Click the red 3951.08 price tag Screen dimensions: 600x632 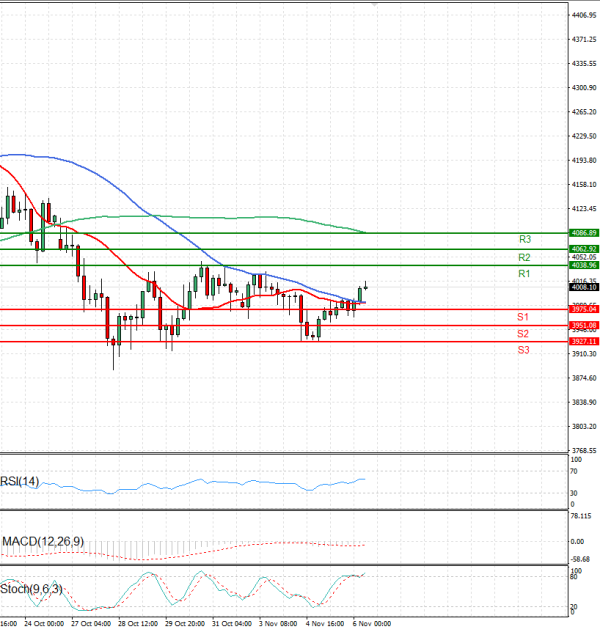[583, 326]
